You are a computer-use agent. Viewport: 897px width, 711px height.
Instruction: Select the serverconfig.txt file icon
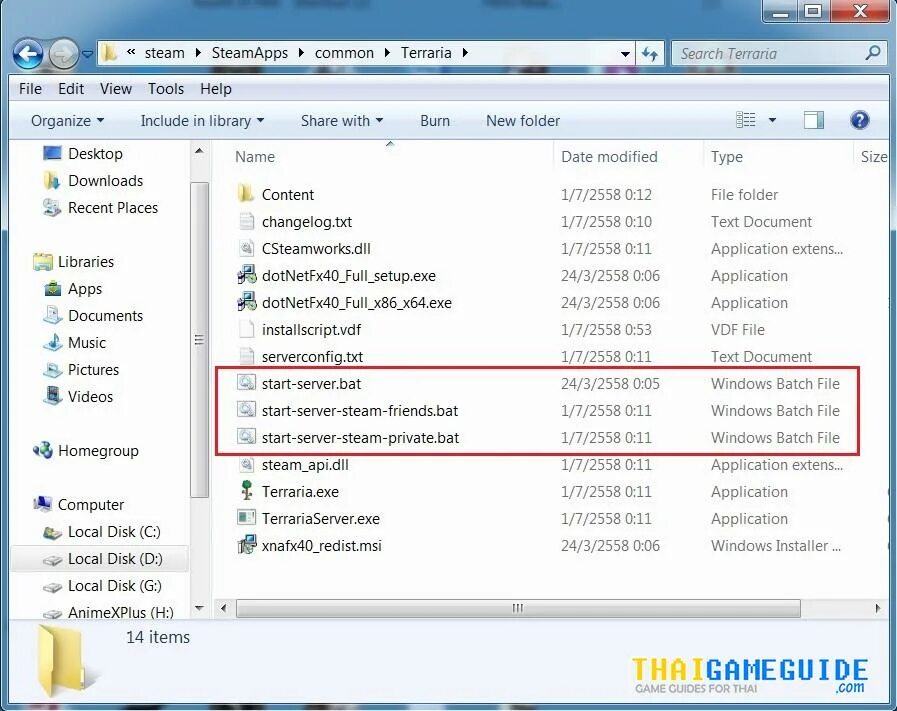246,356
